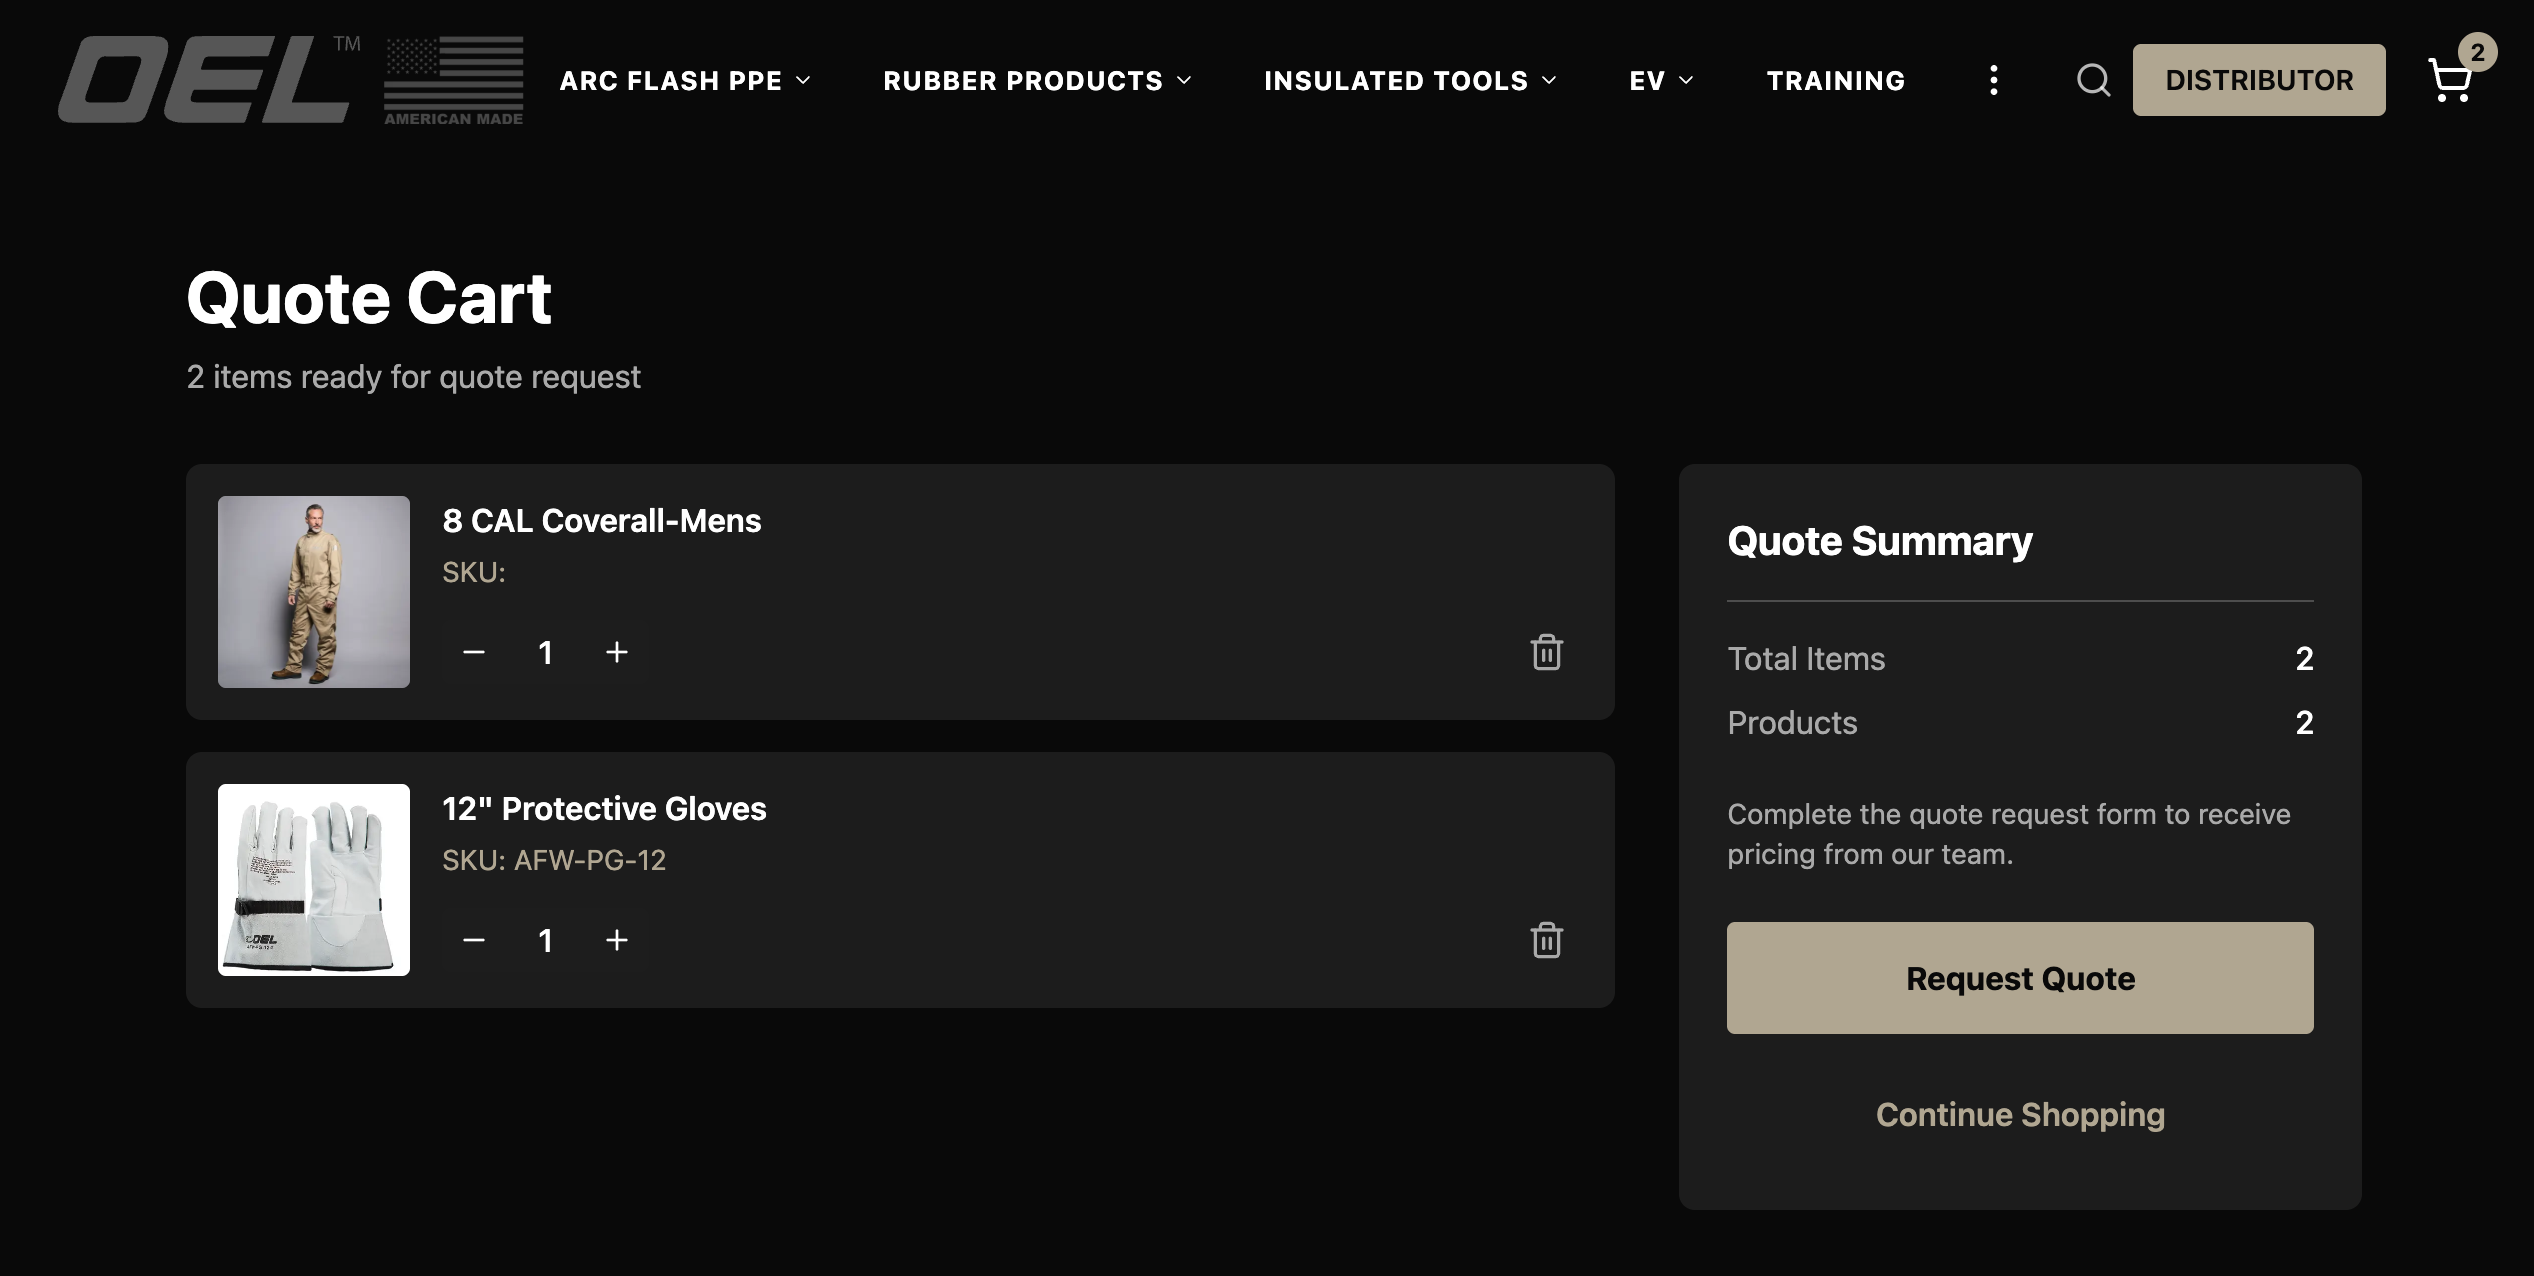Click the blank SKU label under Coverall-Mens

(474, 572)
